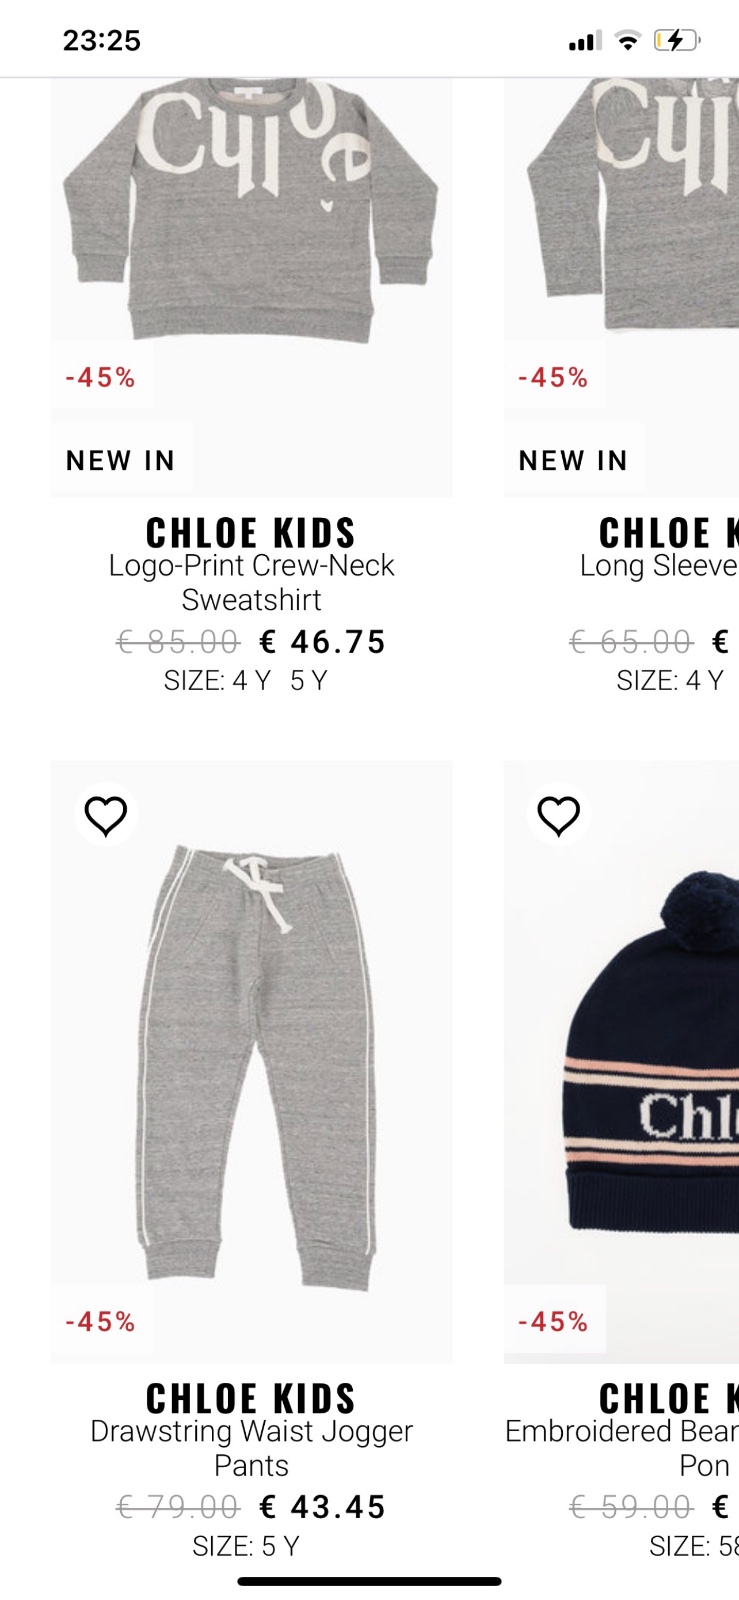Tap the -45% badge on jogger pants
This screenshot has width=739, height=1600.
101,1322
